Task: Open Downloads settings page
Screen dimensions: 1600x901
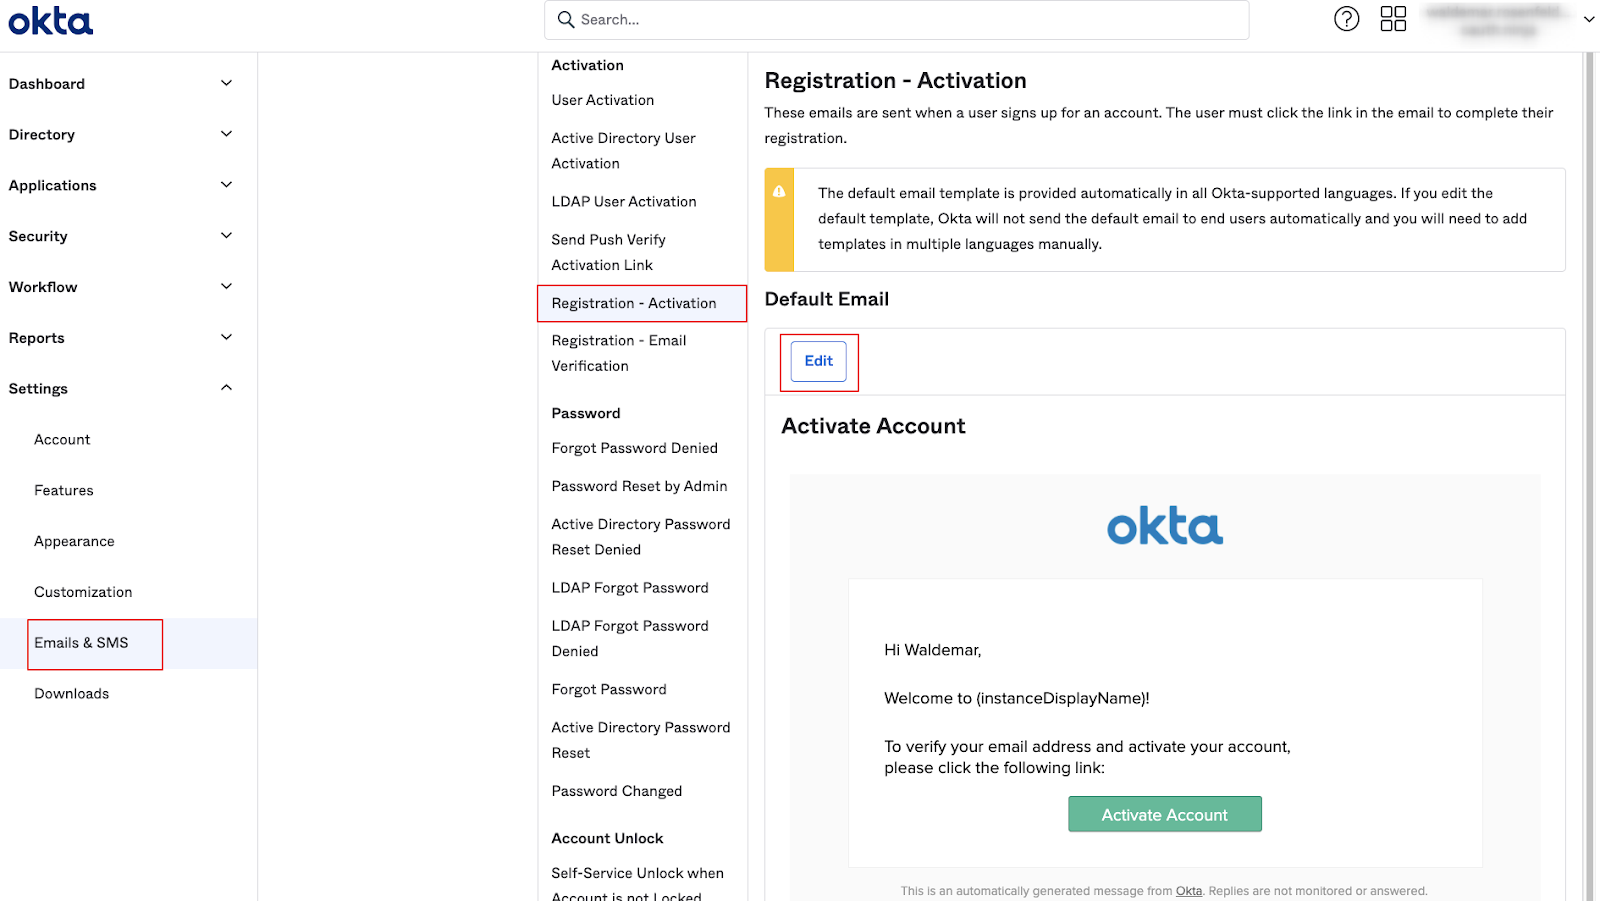Action: click(x=72, y=694)
